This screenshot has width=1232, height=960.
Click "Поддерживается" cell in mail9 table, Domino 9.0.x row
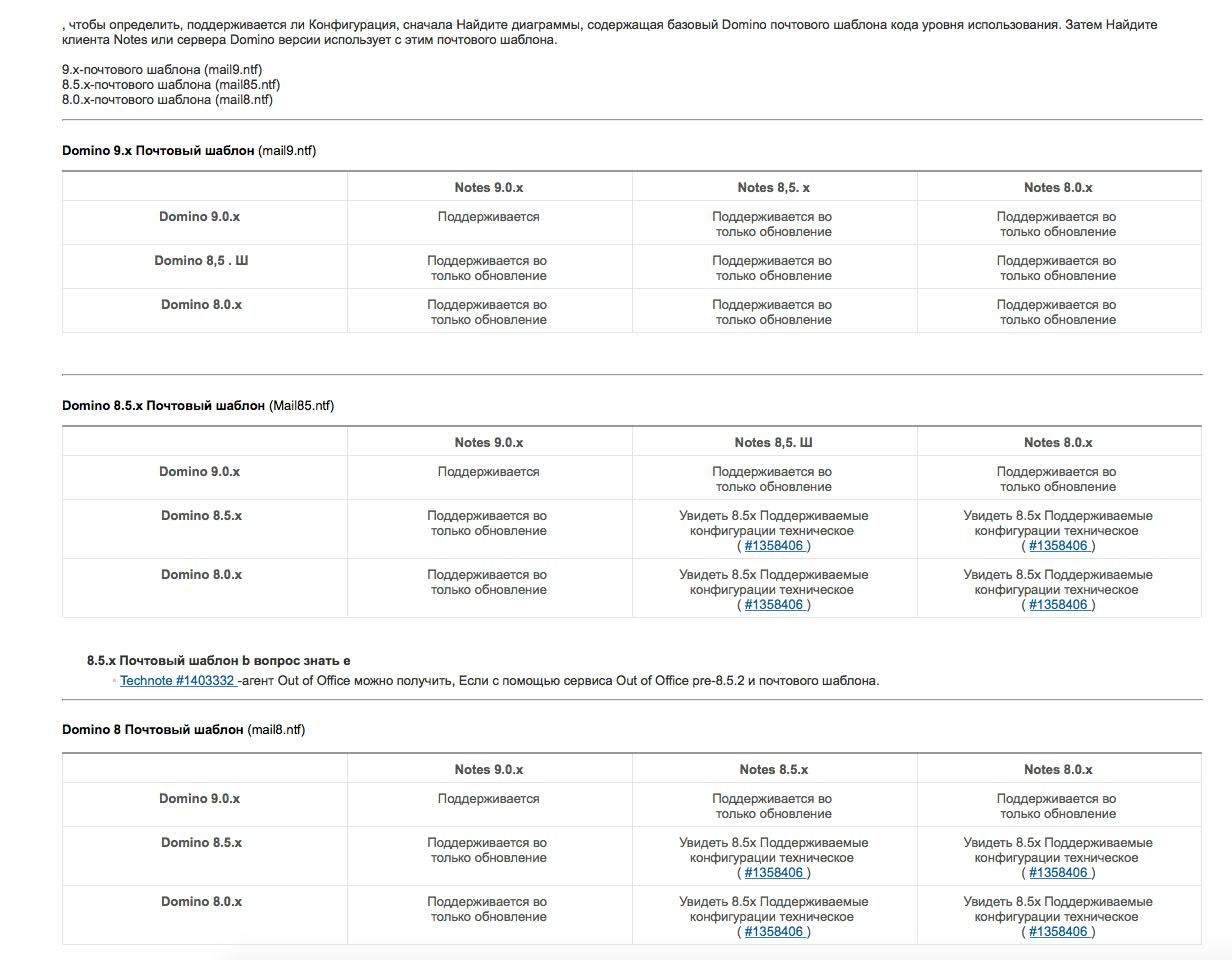pyautogui.click(x=489, y=217)
